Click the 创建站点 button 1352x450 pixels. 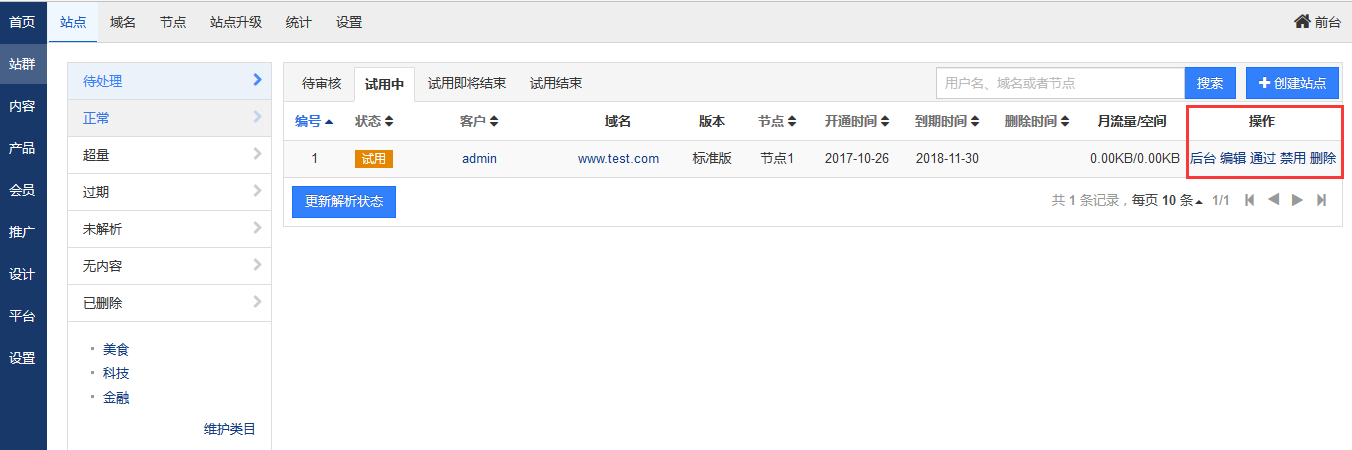[1292, 84]
